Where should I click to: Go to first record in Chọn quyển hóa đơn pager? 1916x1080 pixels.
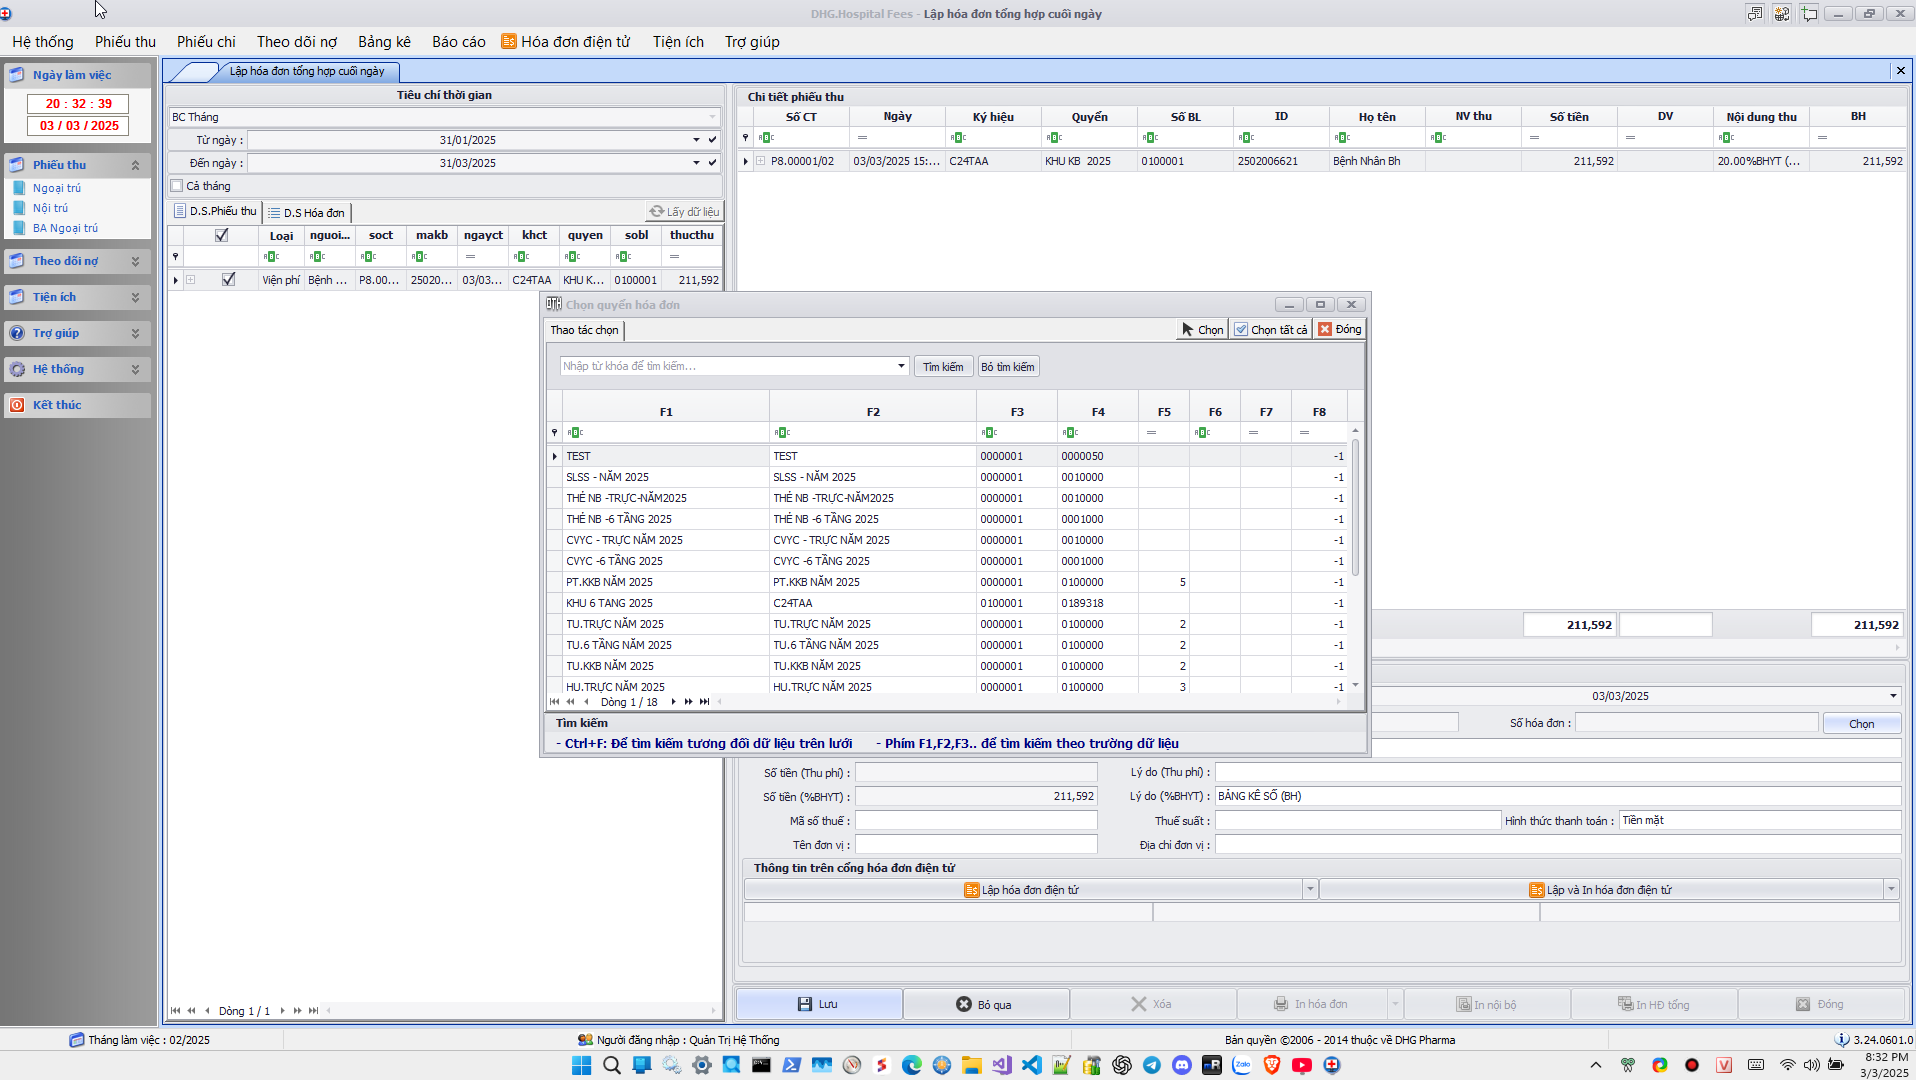click(555, 702)
